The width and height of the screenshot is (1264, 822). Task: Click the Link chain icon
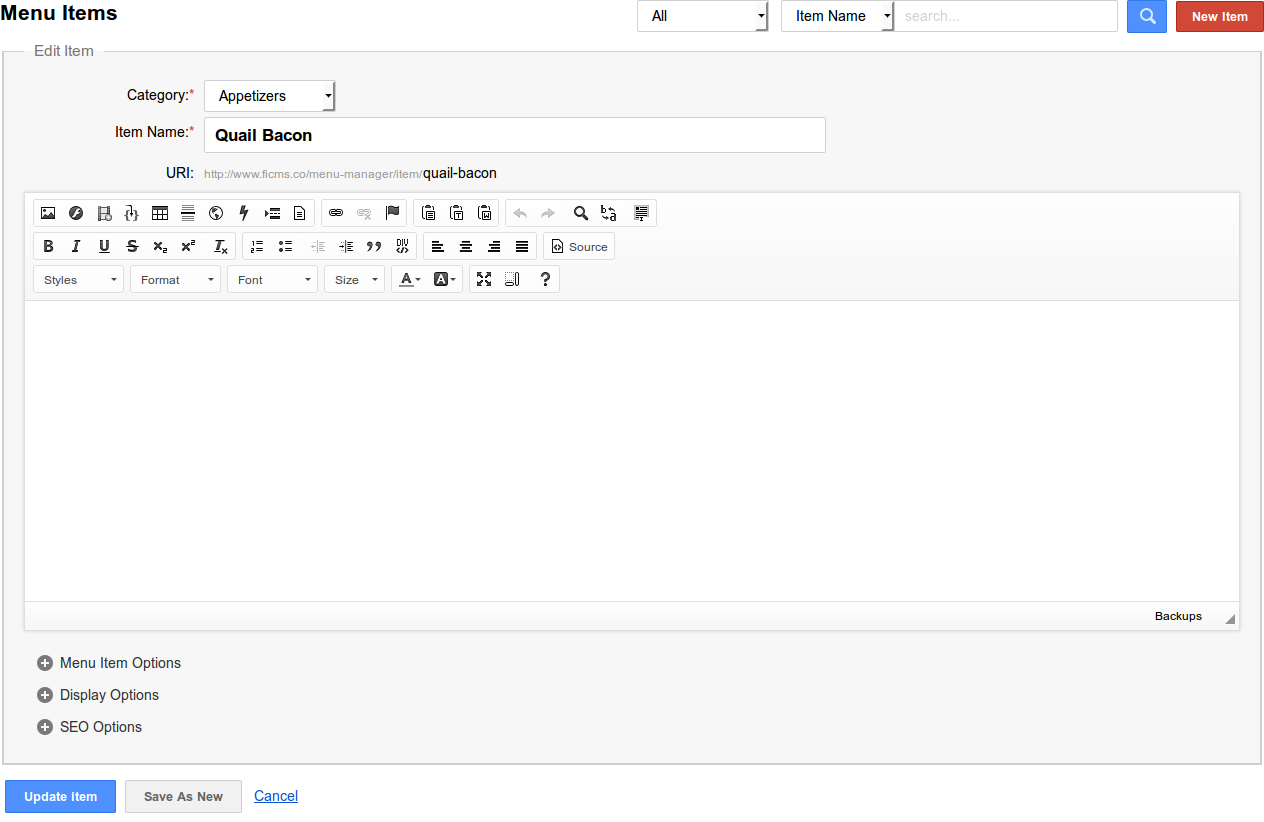(x=336, y=213)
